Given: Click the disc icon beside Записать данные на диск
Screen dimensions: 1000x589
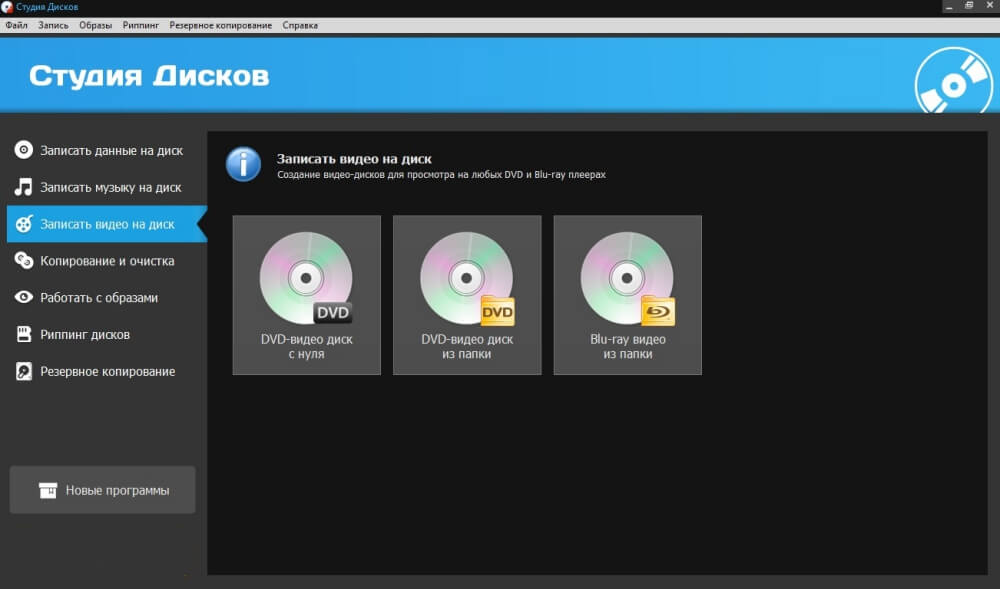Looking at the screenshot, I should click(x=23, y=151).
